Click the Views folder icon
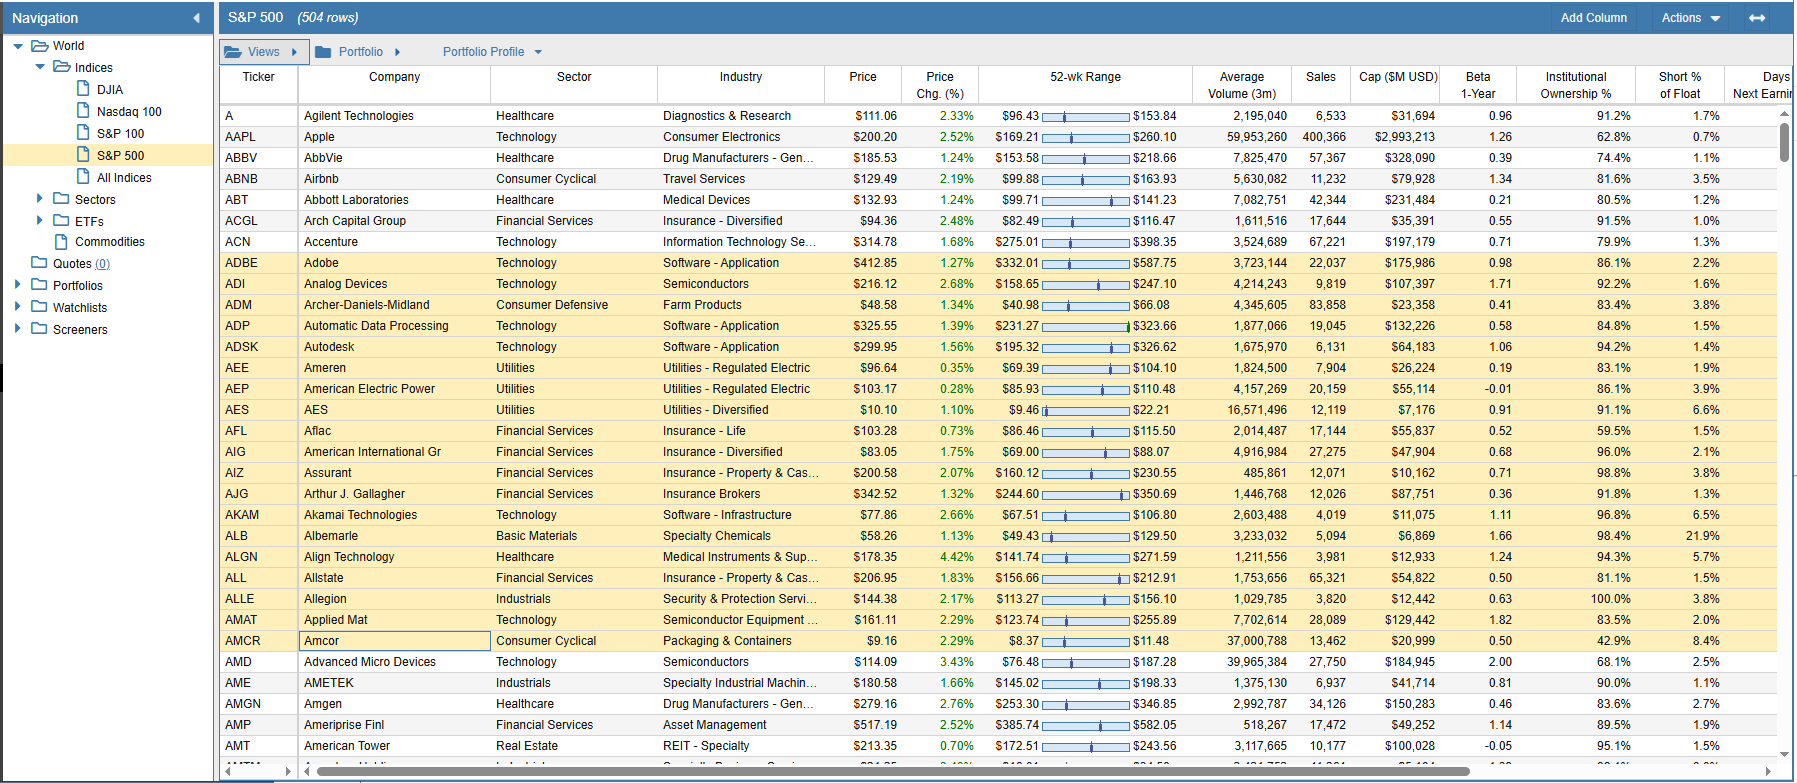 pos(233,51)
